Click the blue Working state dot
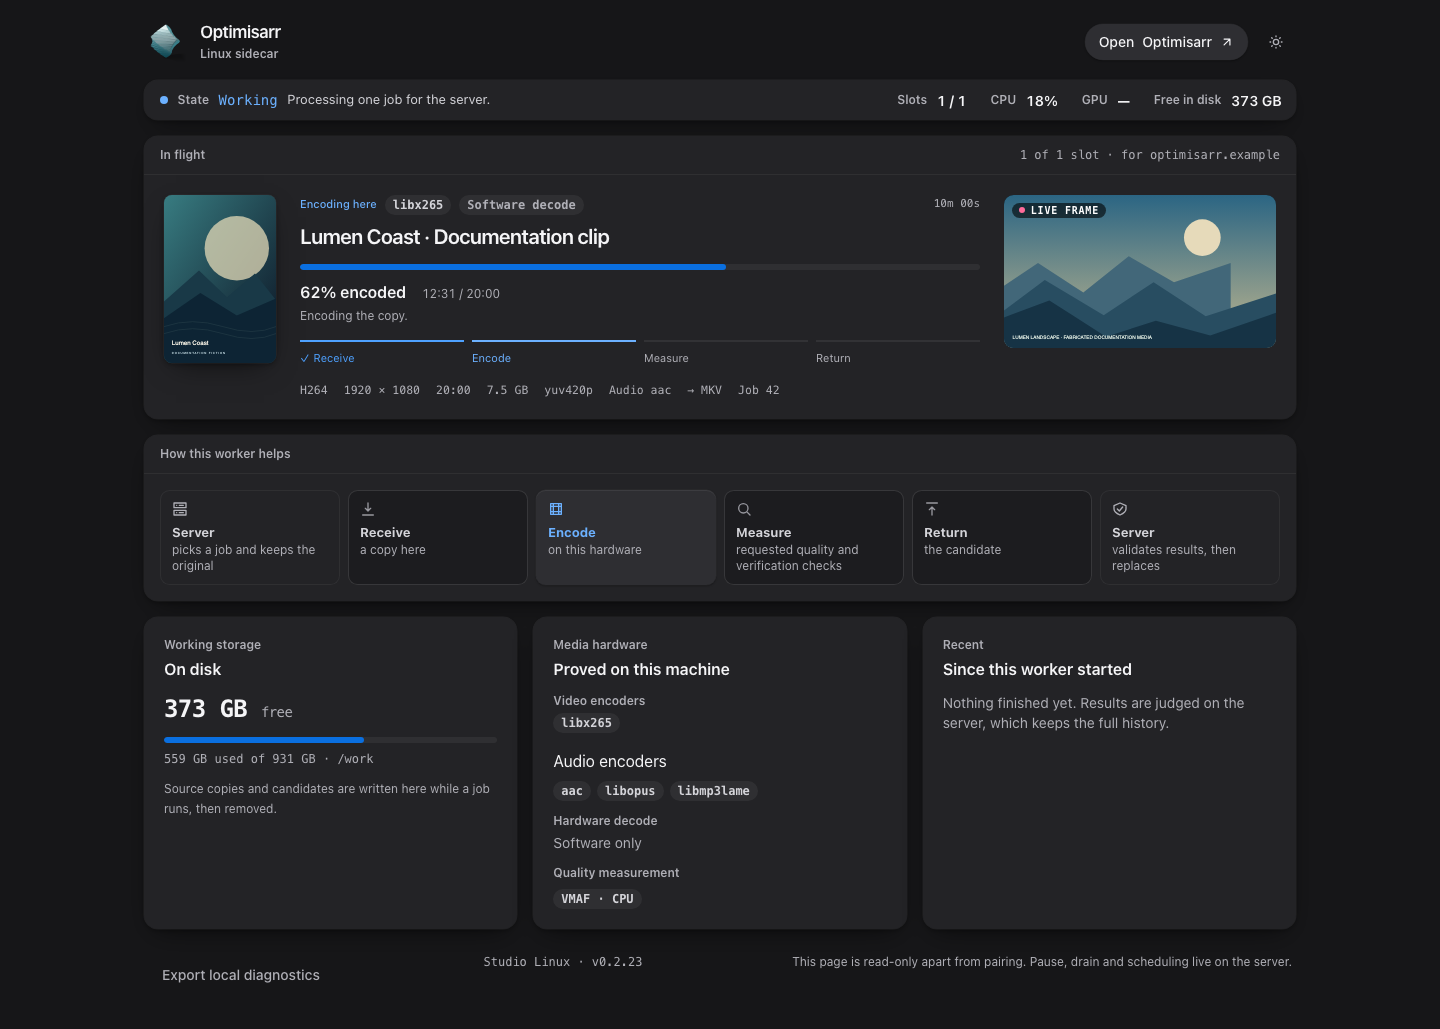The width and height of the screenshot is (1440, 1029). 164,100
